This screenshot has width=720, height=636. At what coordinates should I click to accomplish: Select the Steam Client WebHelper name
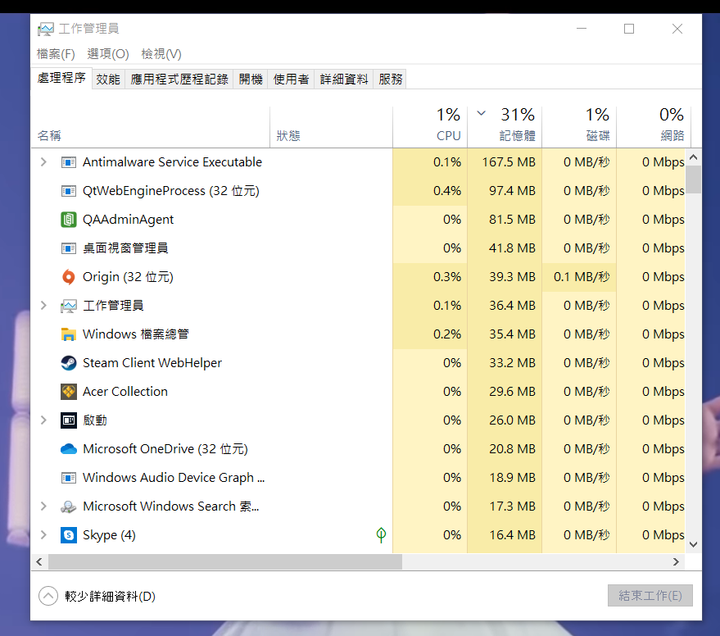click(x=152, y=363)
